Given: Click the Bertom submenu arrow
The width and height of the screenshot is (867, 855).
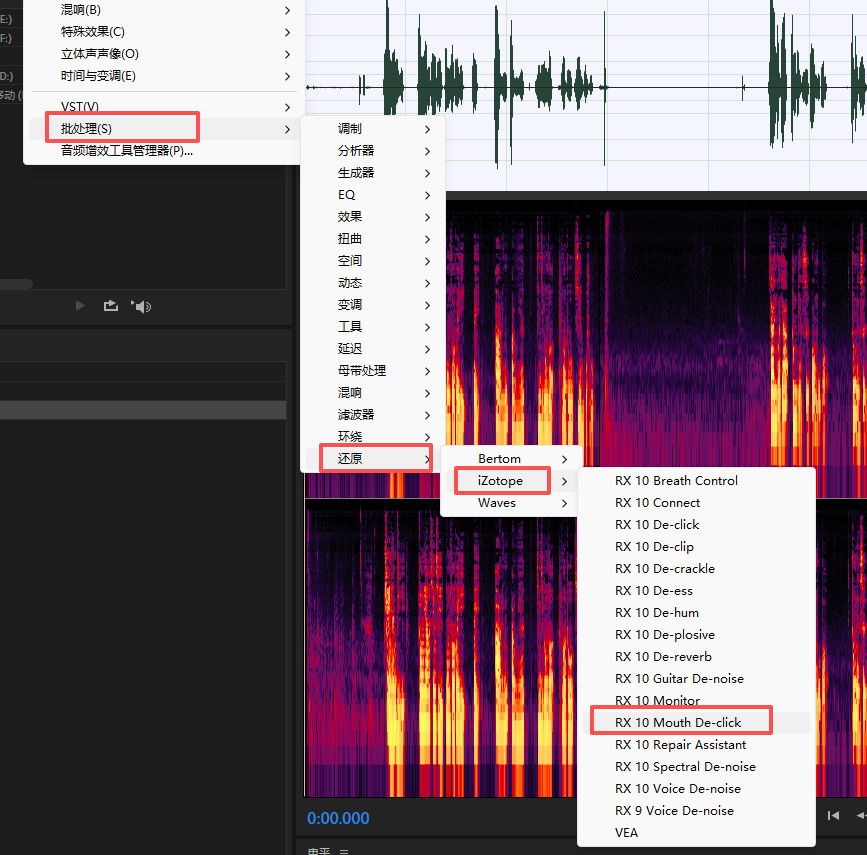Looking at the screenshot, I should (x=564, y=460).
